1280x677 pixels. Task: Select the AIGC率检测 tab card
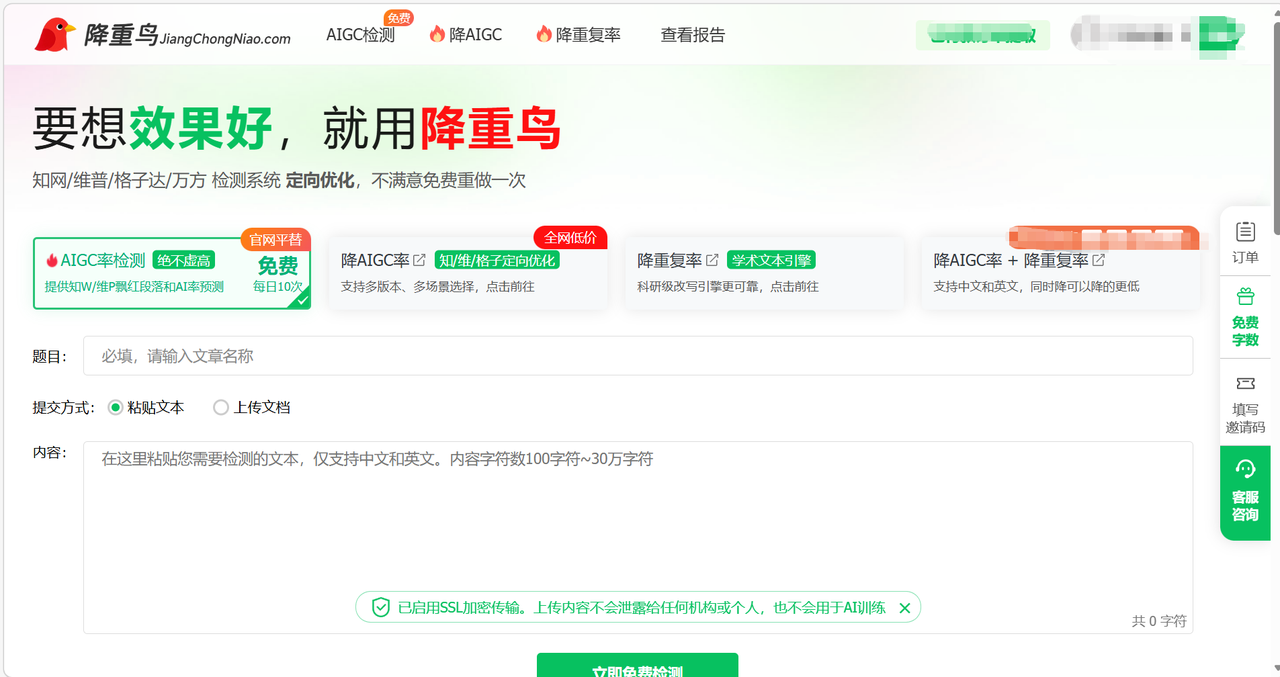(172, 273)
